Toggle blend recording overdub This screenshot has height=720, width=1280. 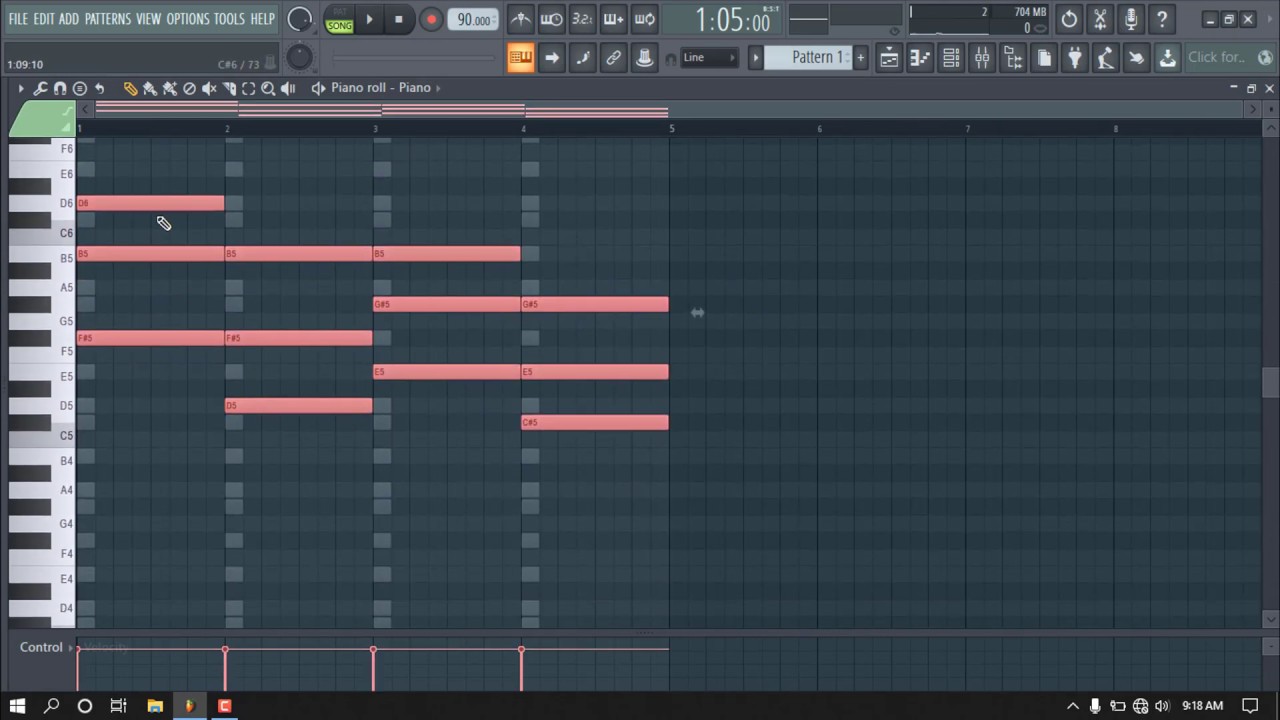pos(613,19)
